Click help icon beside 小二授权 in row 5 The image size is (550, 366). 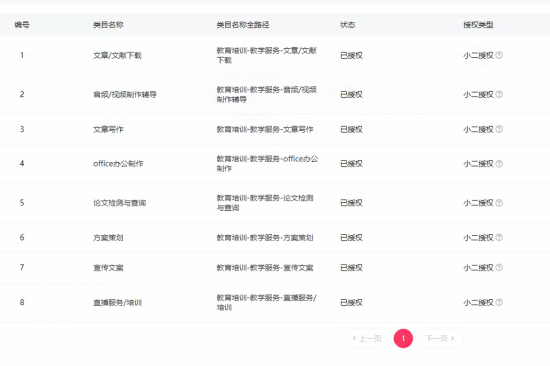pyautogui.click(x=499, y=203)
